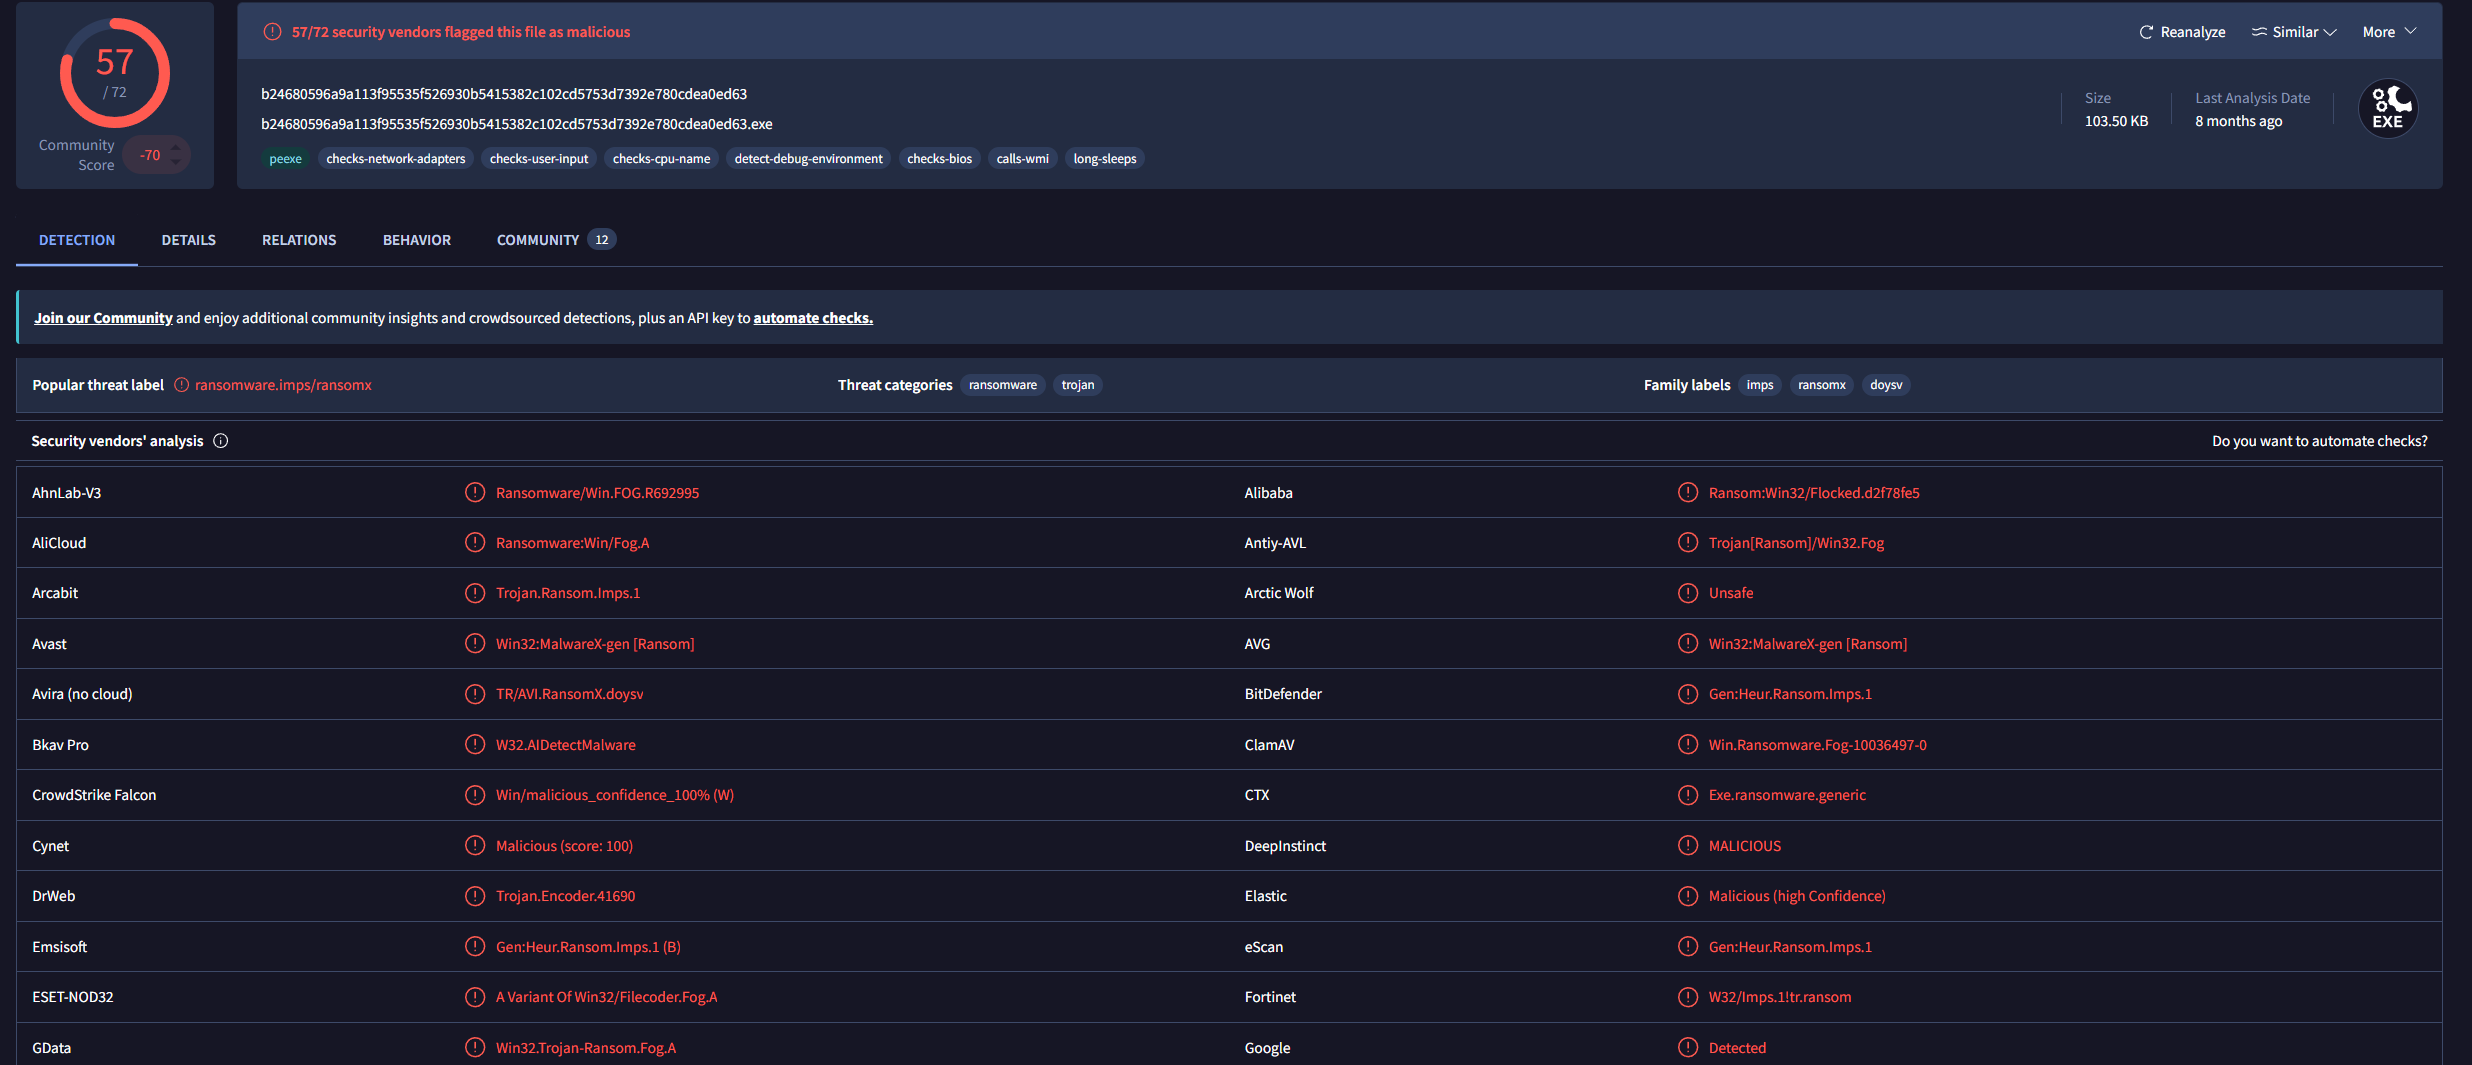Click W32/Imps.1!tr.ransom Fortinet detection
Image resolution: width=2472 pixels, height=1065 pixels.
point(1780,997)
